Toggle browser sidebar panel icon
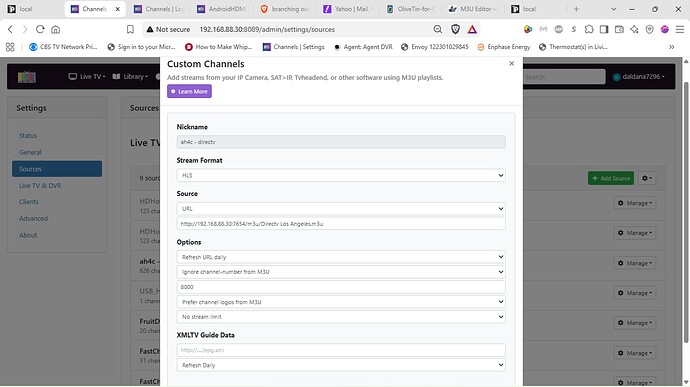The image size is (690, 387). pos(604,29)
